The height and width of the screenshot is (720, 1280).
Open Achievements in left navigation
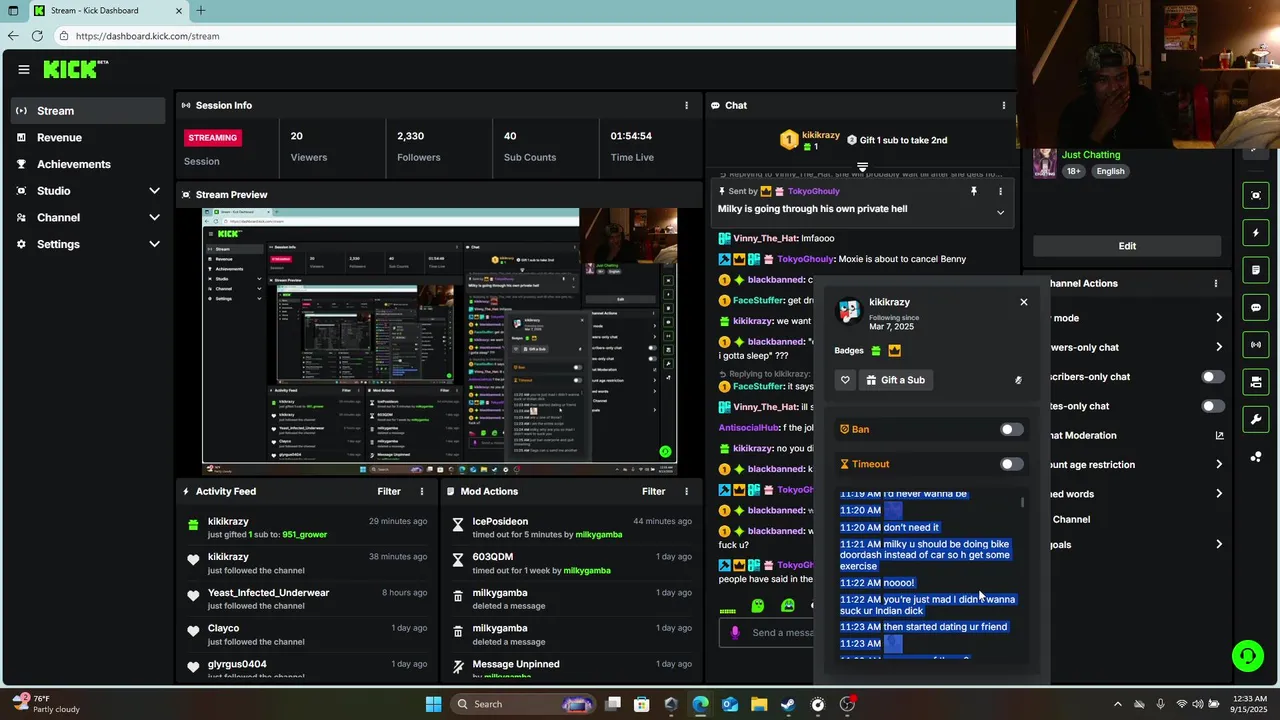click(88, 164)
